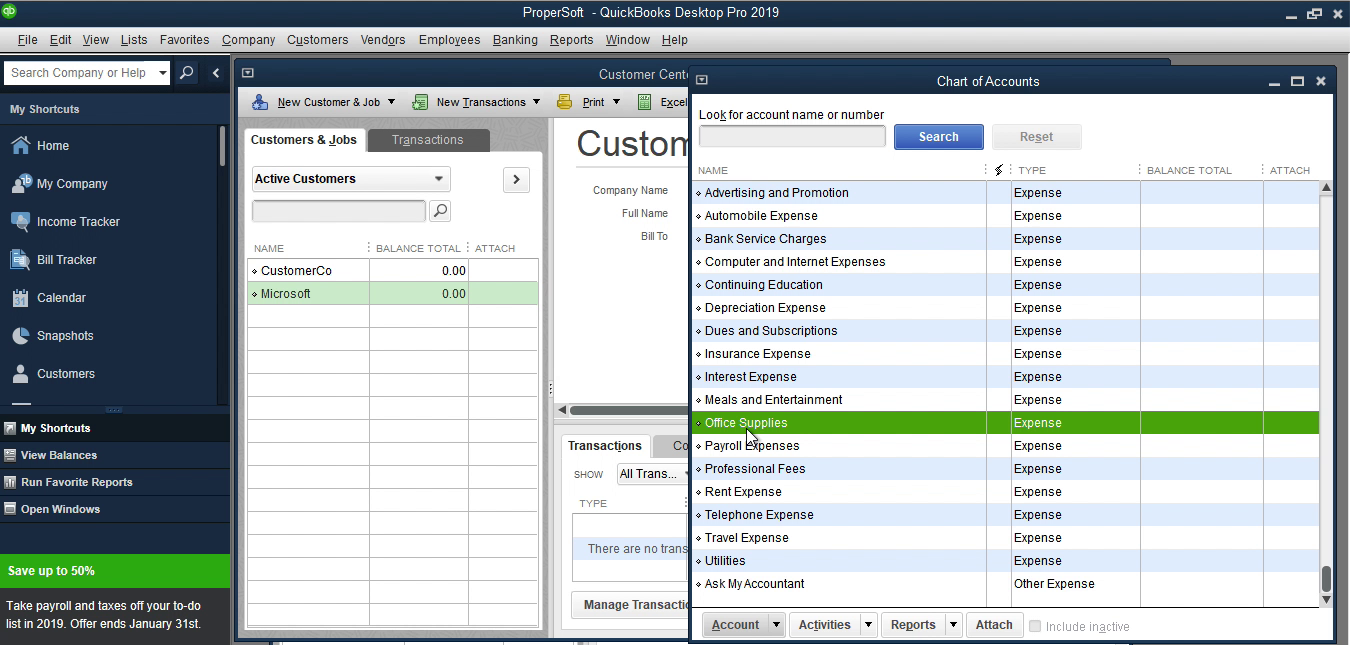This screenshot has height=645, width=1350.
Task: Click Search Company or Help field
Action: click(x=80, y=73)
